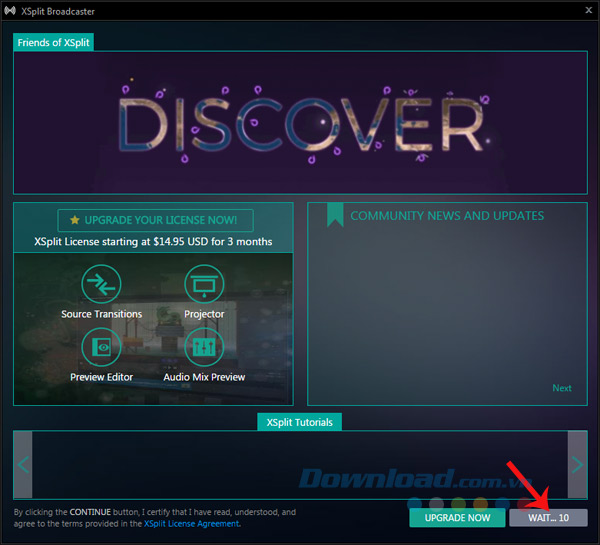Click the WAIT... 10 countdown button
Viewport: 600px width, 545px height.
548,518
